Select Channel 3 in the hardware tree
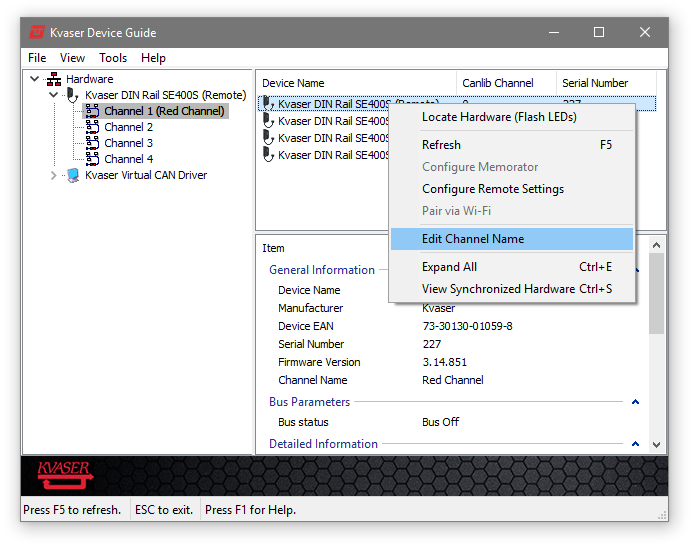Image resolution: width=697 pixels, height=554 pixels. (128, 143)
